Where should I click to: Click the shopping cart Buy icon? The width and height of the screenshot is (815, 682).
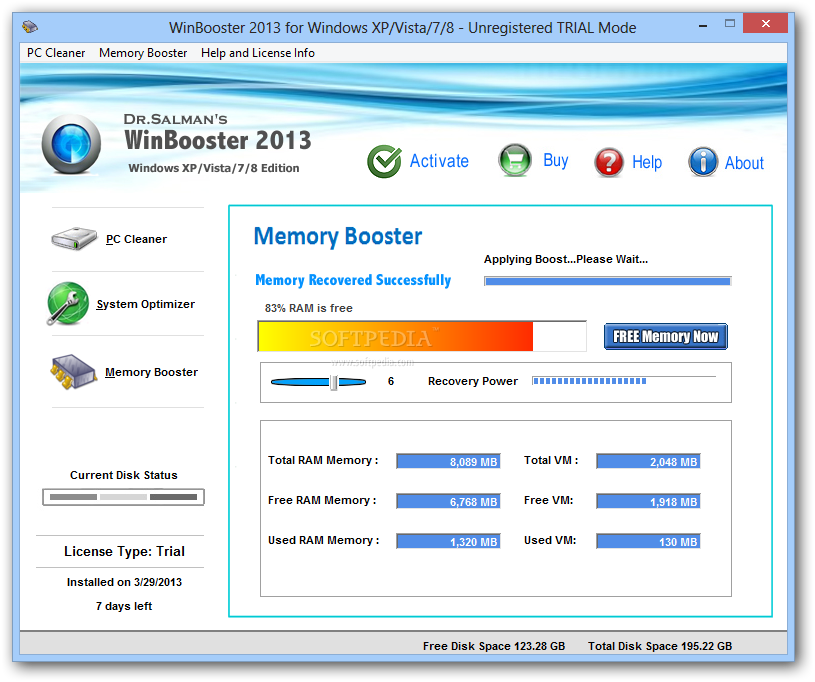pos(515,161)
